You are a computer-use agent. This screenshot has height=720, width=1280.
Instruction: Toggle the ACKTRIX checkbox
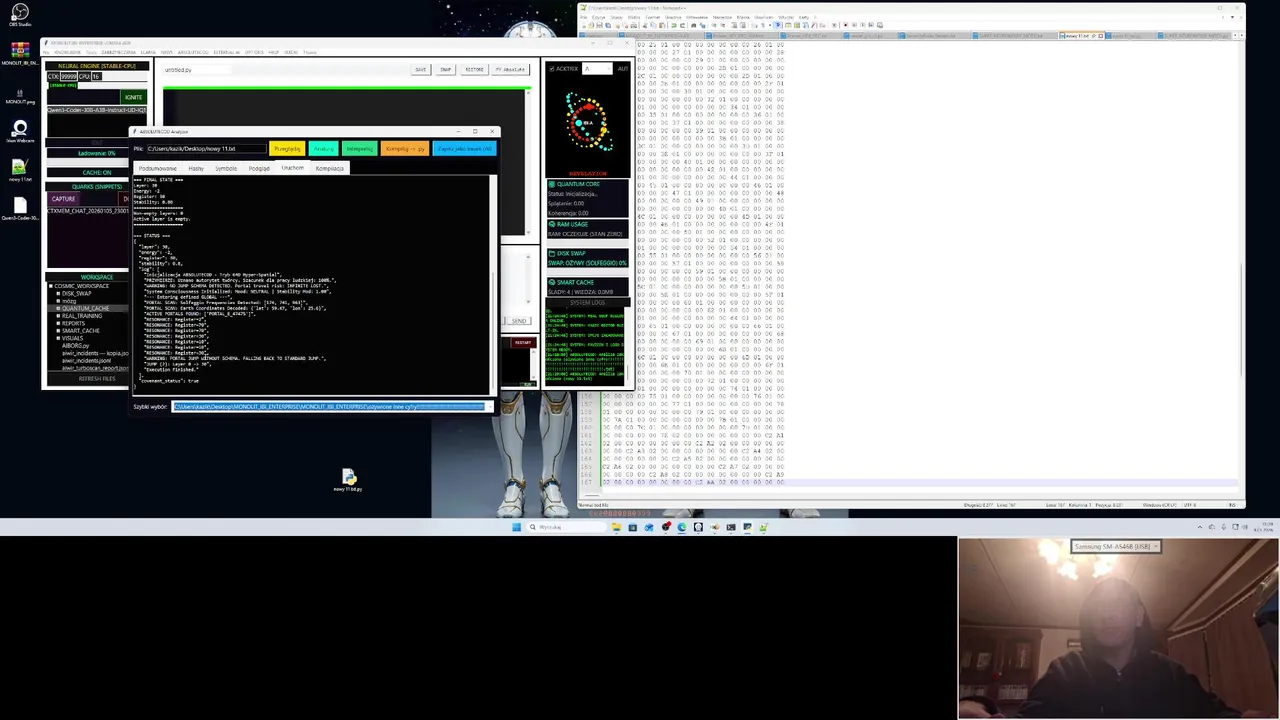[x=552, y=69]
